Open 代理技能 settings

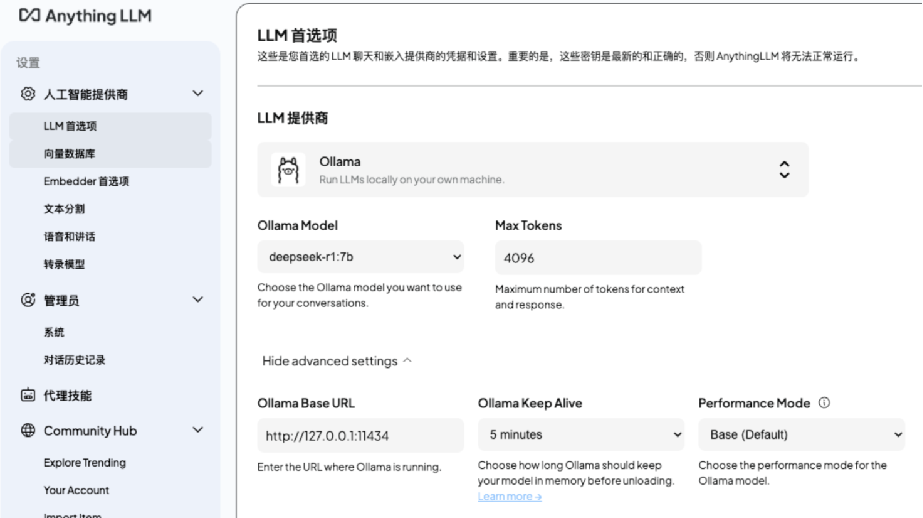(x=68, y=396)
